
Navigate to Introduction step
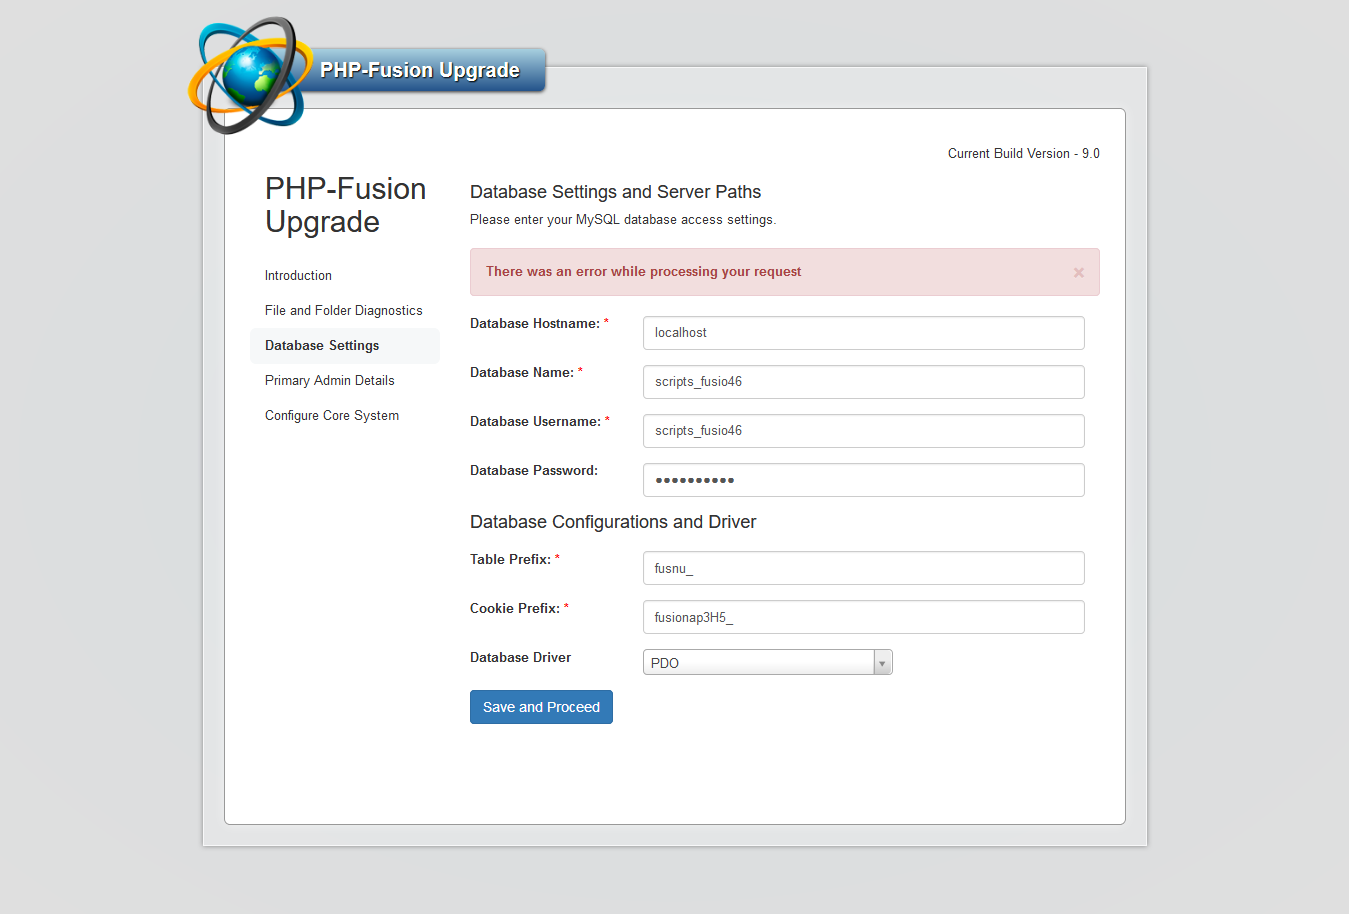point(298,275)
